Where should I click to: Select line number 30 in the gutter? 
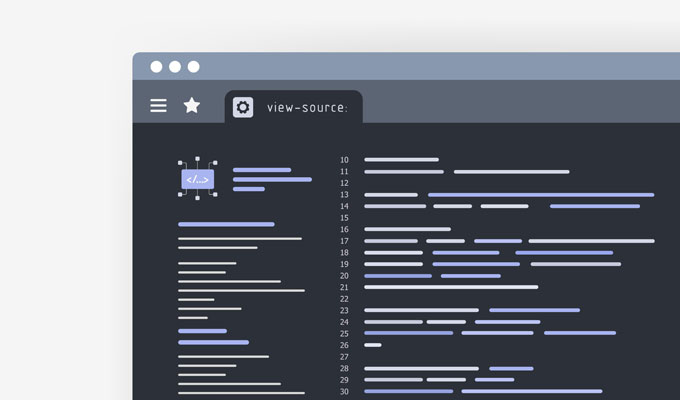[344, 391]
